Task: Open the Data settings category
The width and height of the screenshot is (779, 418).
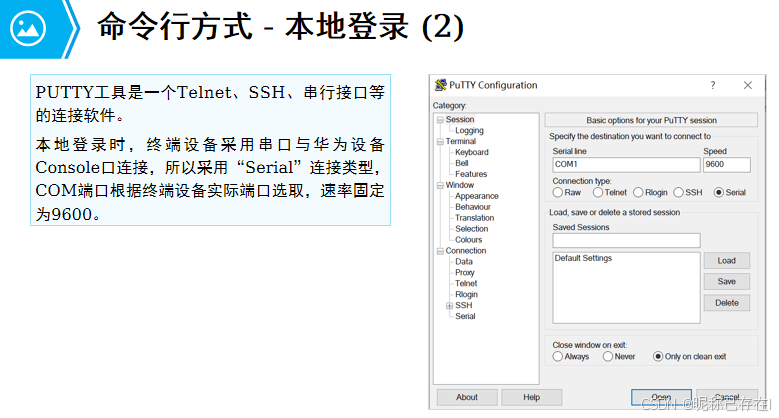Action: 464,261
